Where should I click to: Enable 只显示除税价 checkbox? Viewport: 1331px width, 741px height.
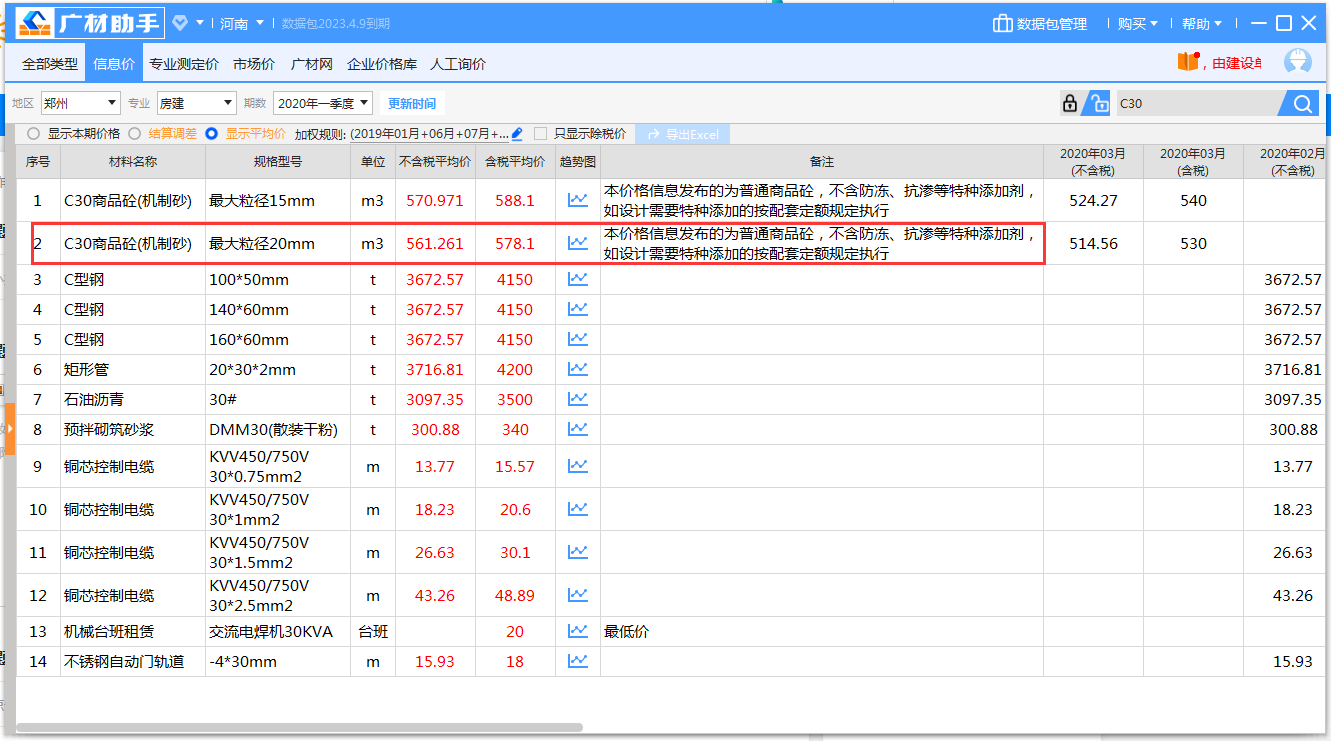[541, 133]
